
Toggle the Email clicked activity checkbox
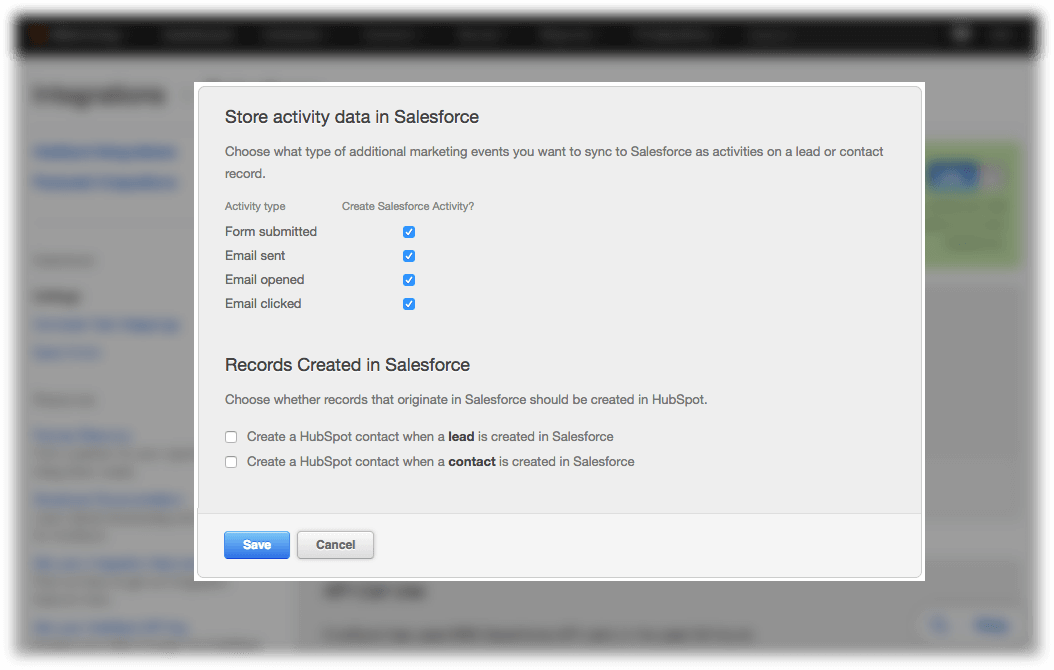[x=409, y=304]
